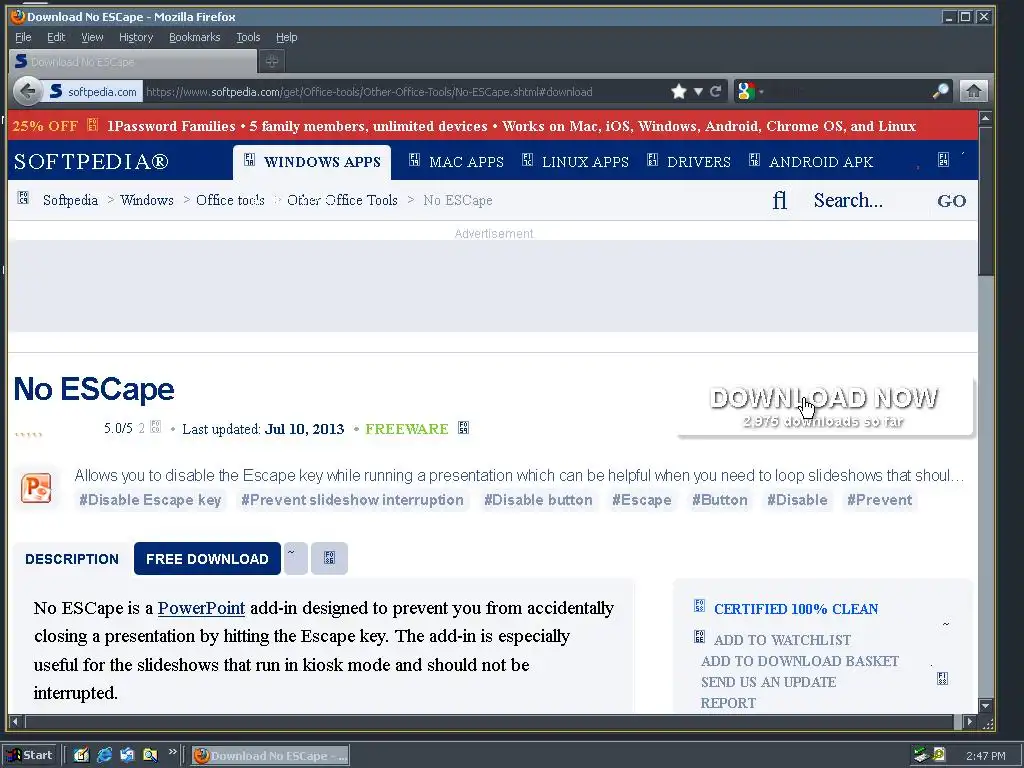The width and height of the screenshot is (1024, 768).
Task: Open the DESCRIPTION tab
Action: pos(72,559)
